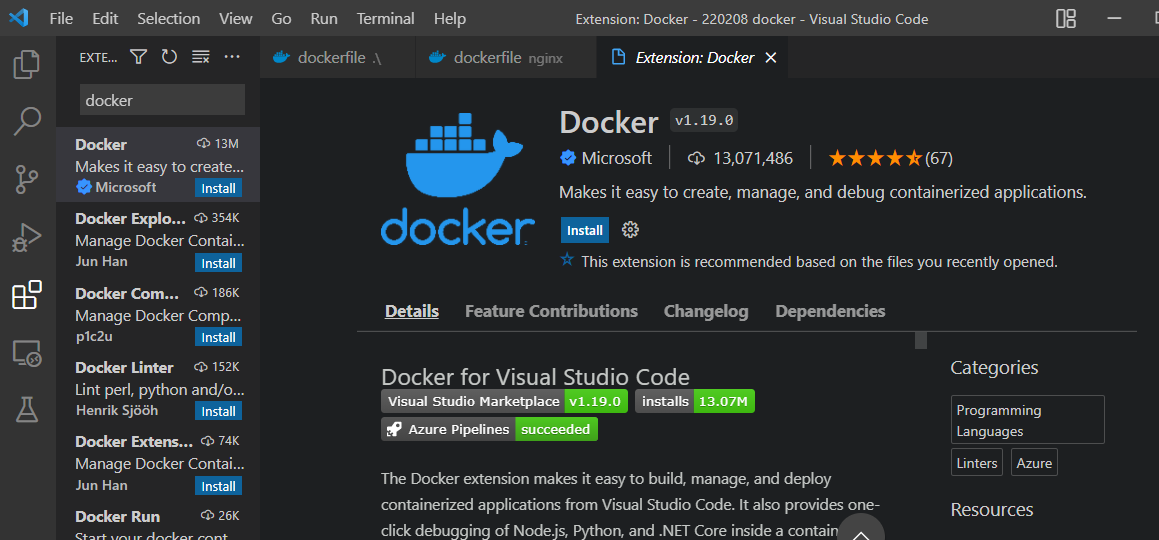Viewport: 1159px width, 540px height.
Task: Switch to dockerfile nginx editor tab
Action: point(506,58)
